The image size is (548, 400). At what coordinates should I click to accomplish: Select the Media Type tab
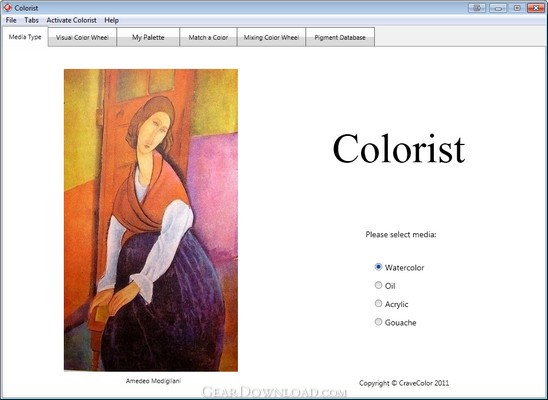pos(25,37)
